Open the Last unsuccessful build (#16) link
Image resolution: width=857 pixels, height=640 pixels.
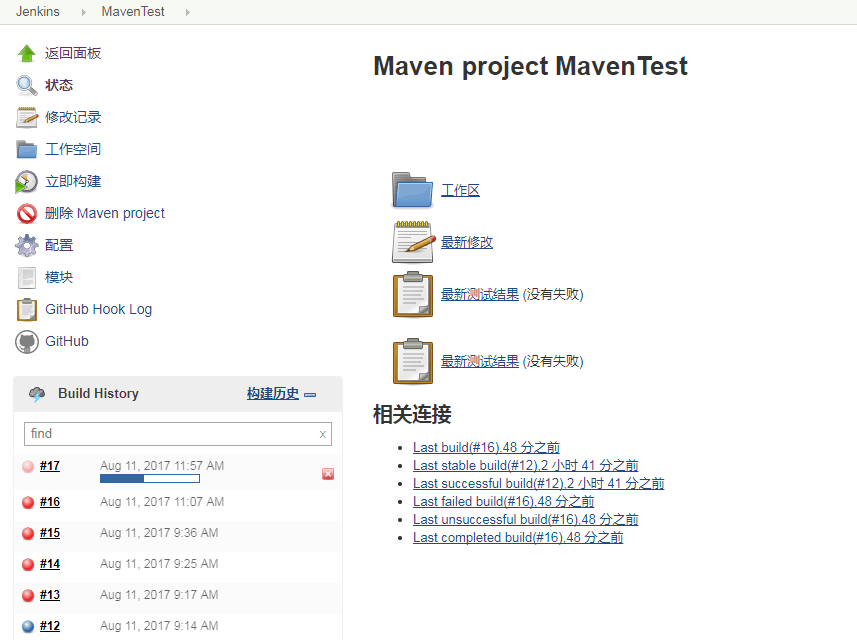click(526, 520)
